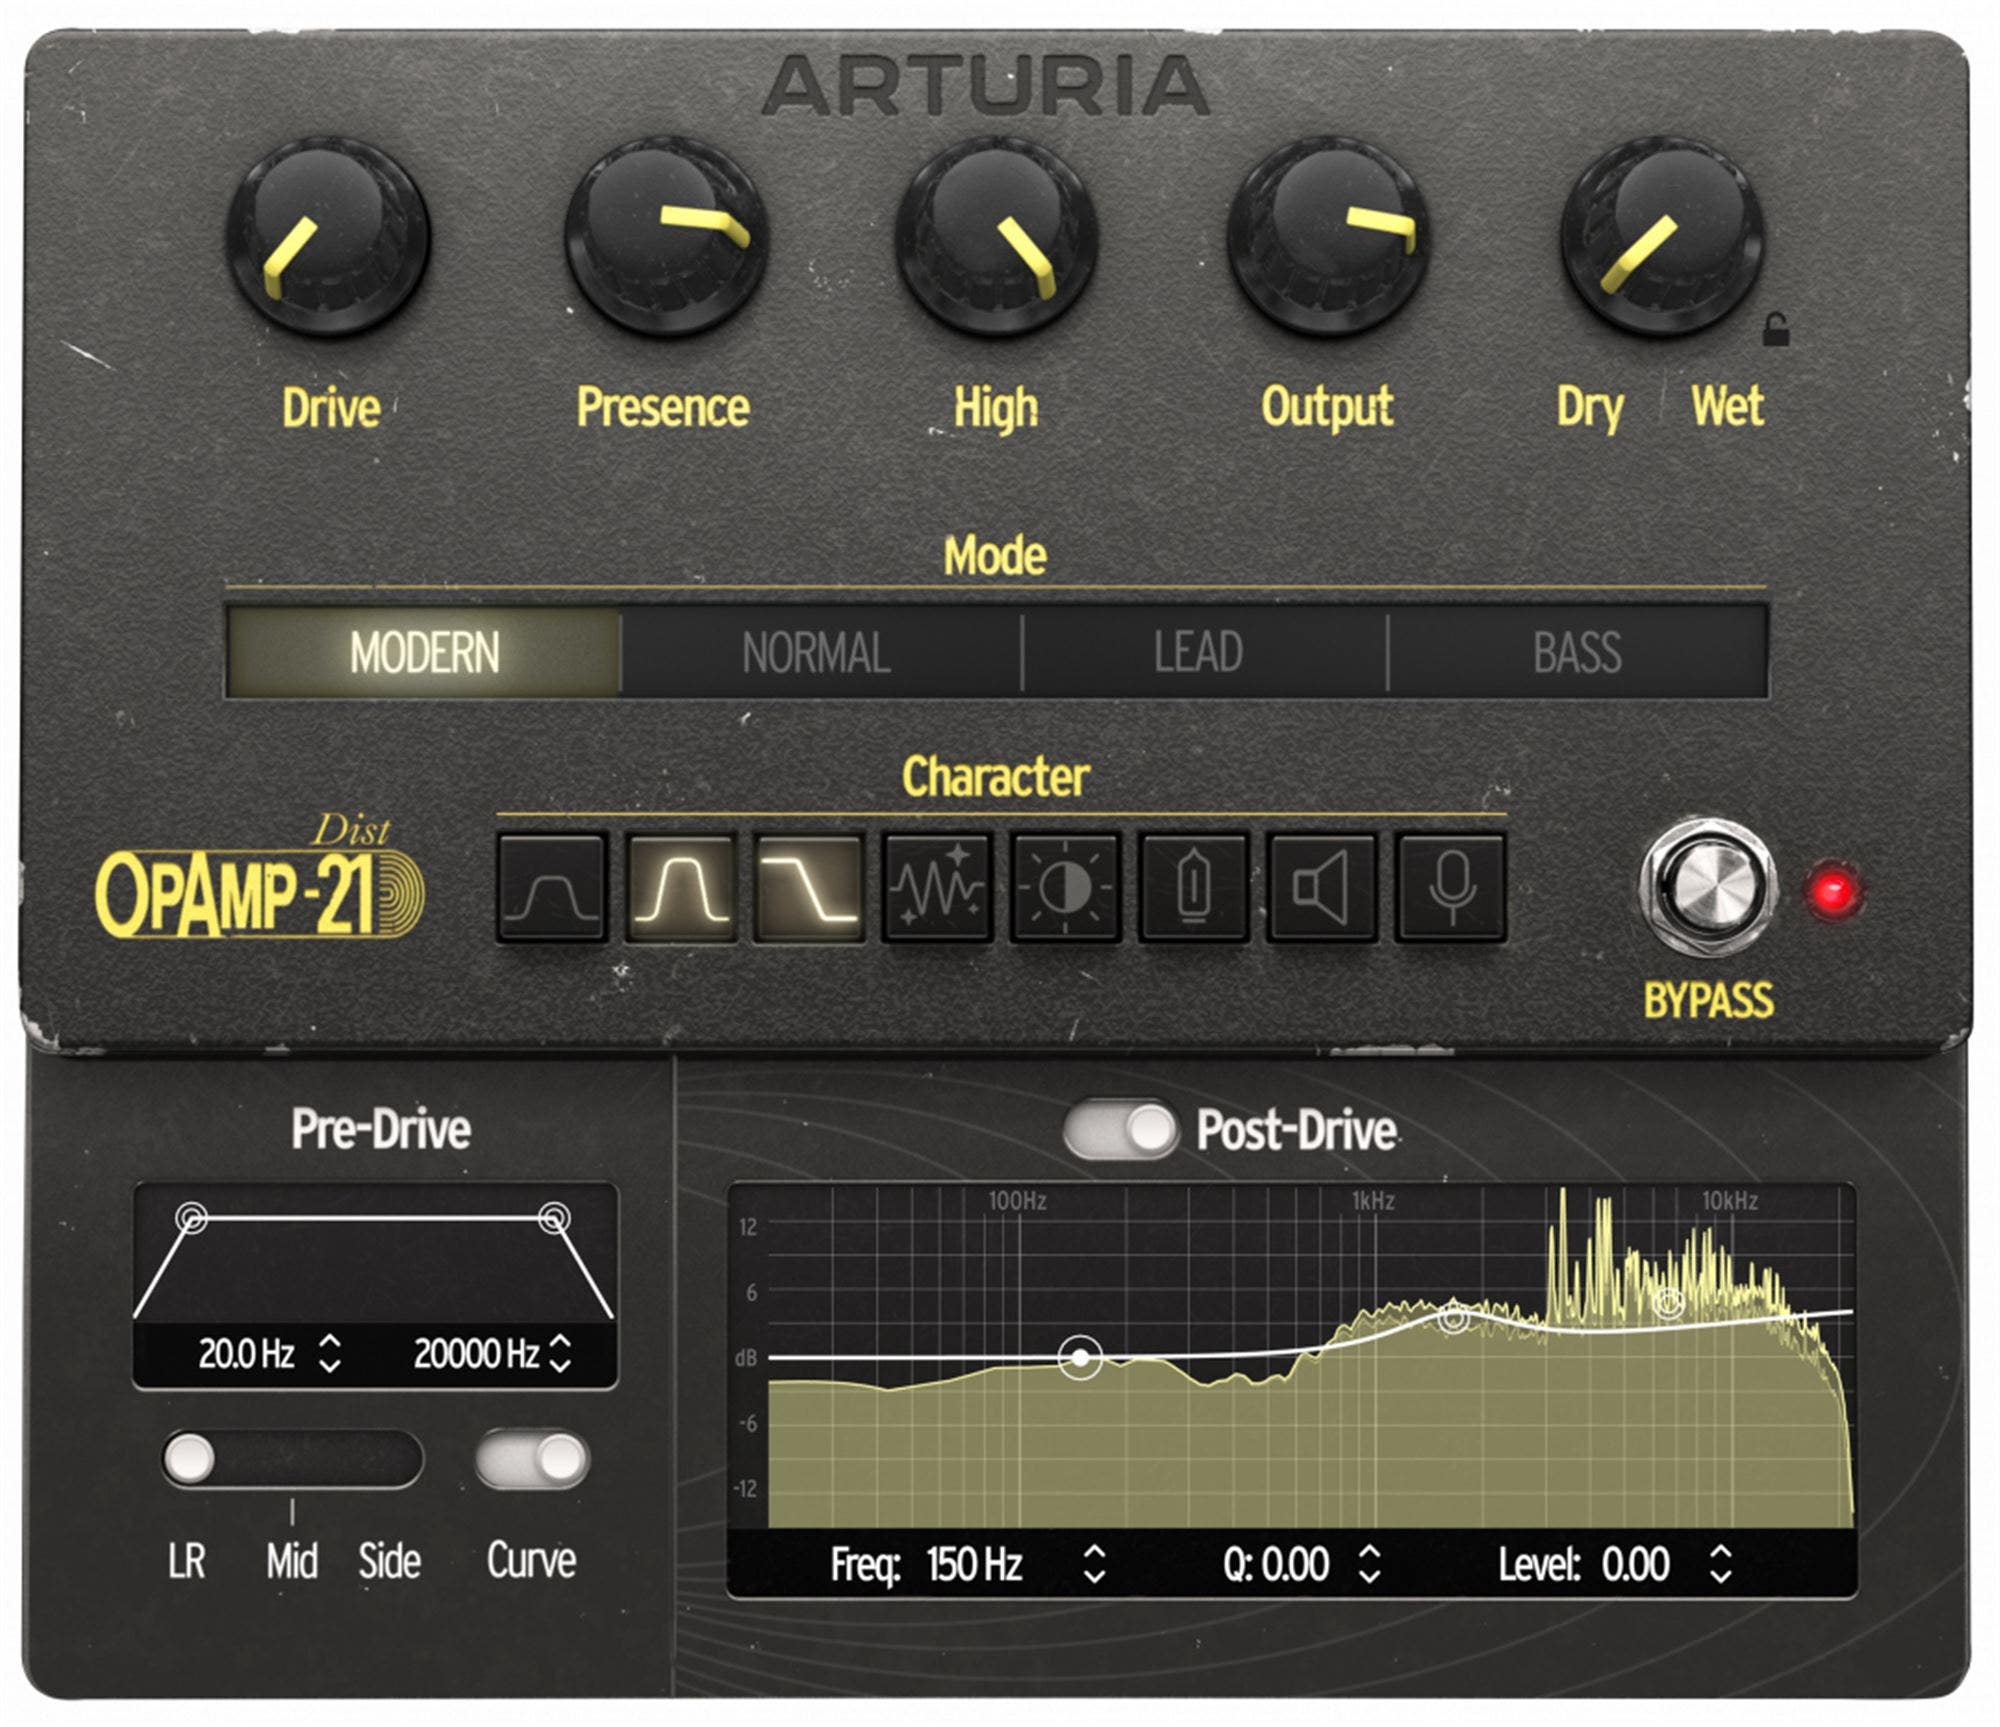Select the MODERN mode
The image size is (2000, 1727).
424,652
